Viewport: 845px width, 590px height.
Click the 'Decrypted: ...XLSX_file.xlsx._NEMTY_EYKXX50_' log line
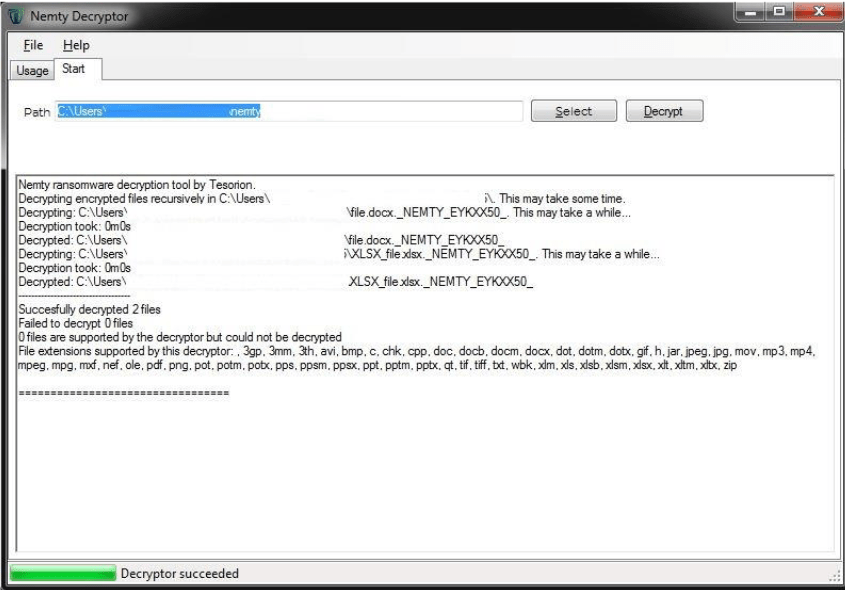coord(275,282)
